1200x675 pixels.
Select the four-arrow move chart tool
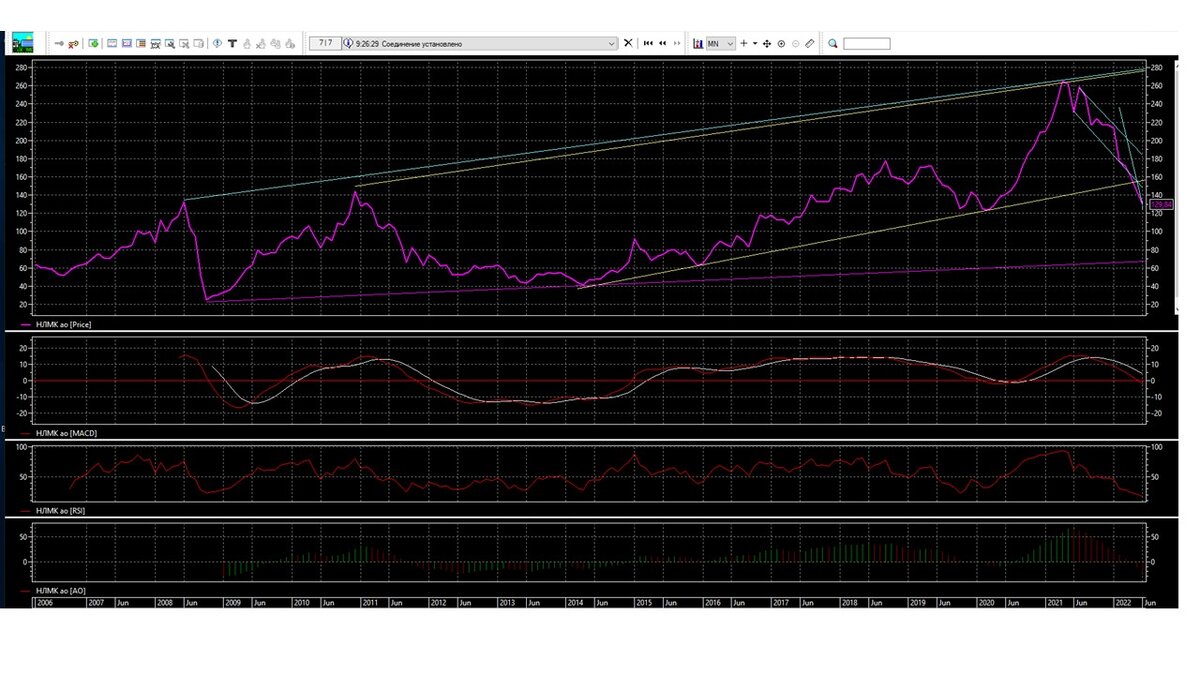pyautogui.click(x=767, y=43)
